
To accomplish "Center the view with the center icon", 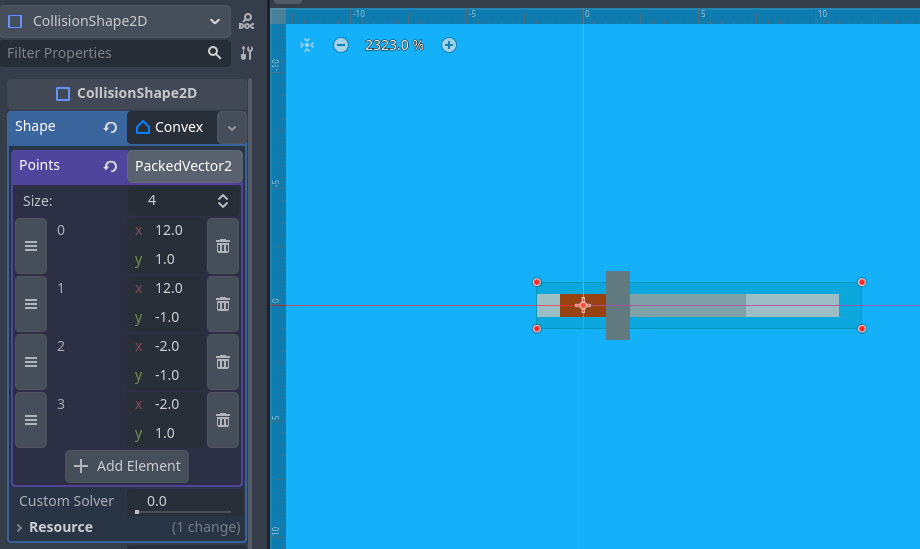I will click(307, 45).
